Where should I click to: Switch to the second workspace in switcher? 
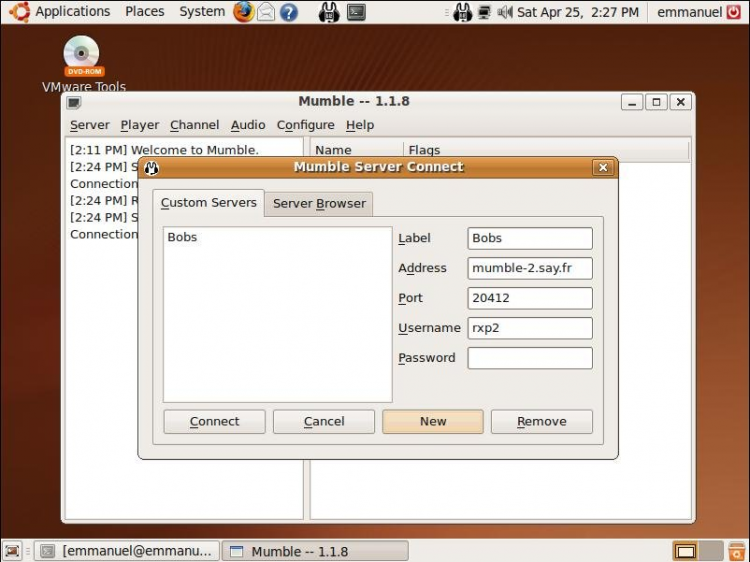coord(710,551)
